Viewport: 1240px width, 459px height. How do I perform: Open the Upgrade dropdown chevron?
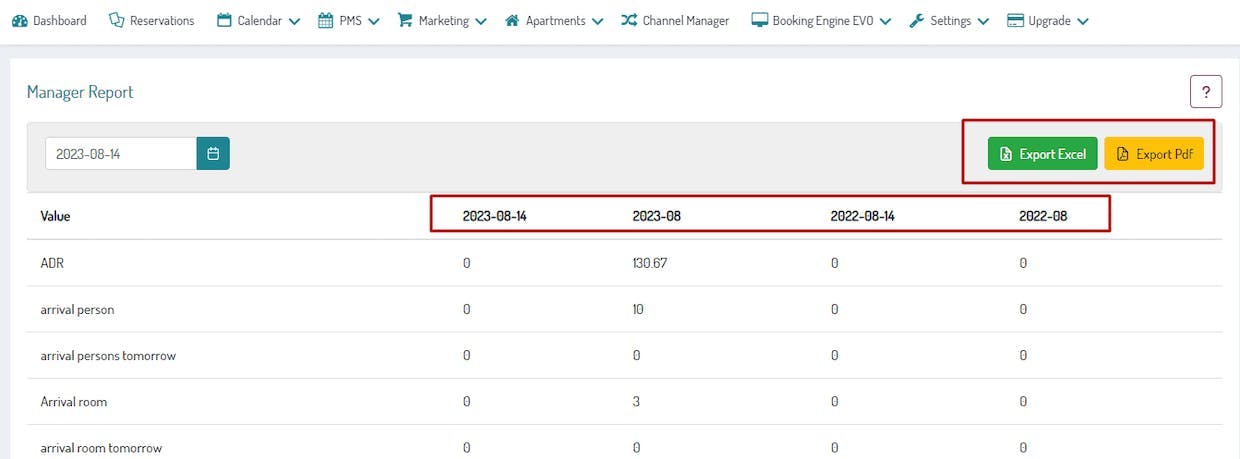coord(1083,21)
